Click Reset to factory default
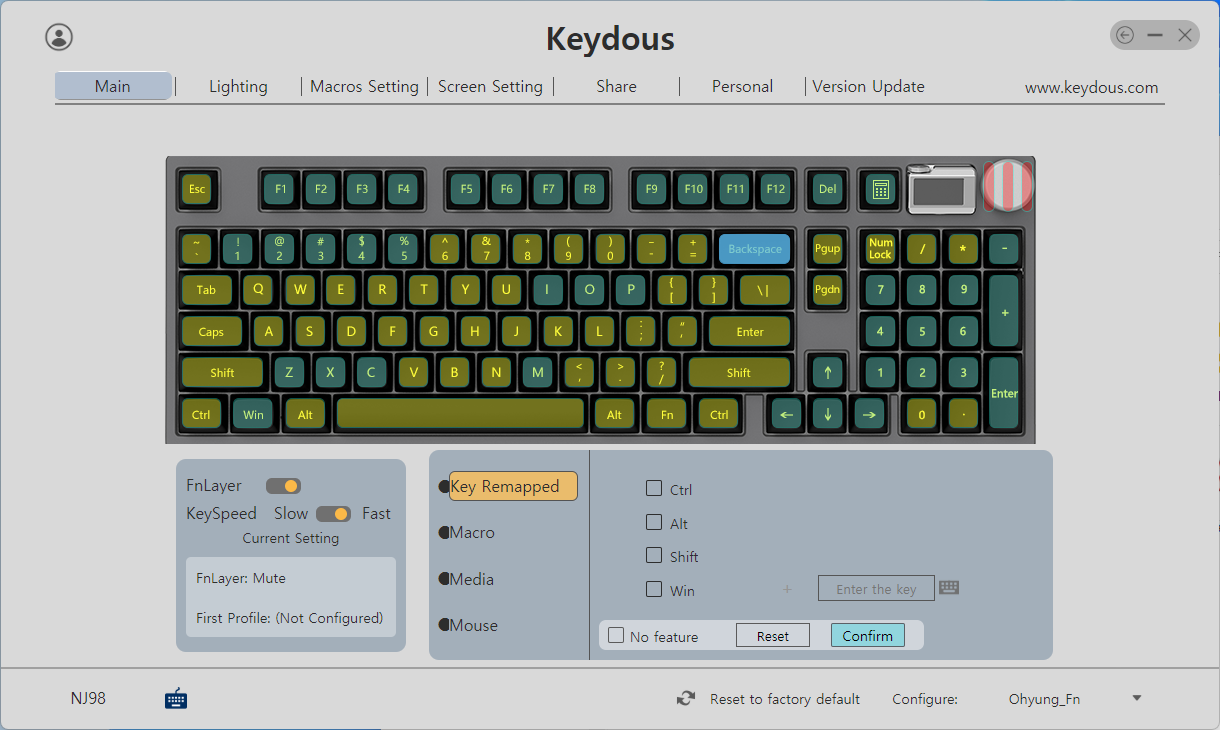 785,699
